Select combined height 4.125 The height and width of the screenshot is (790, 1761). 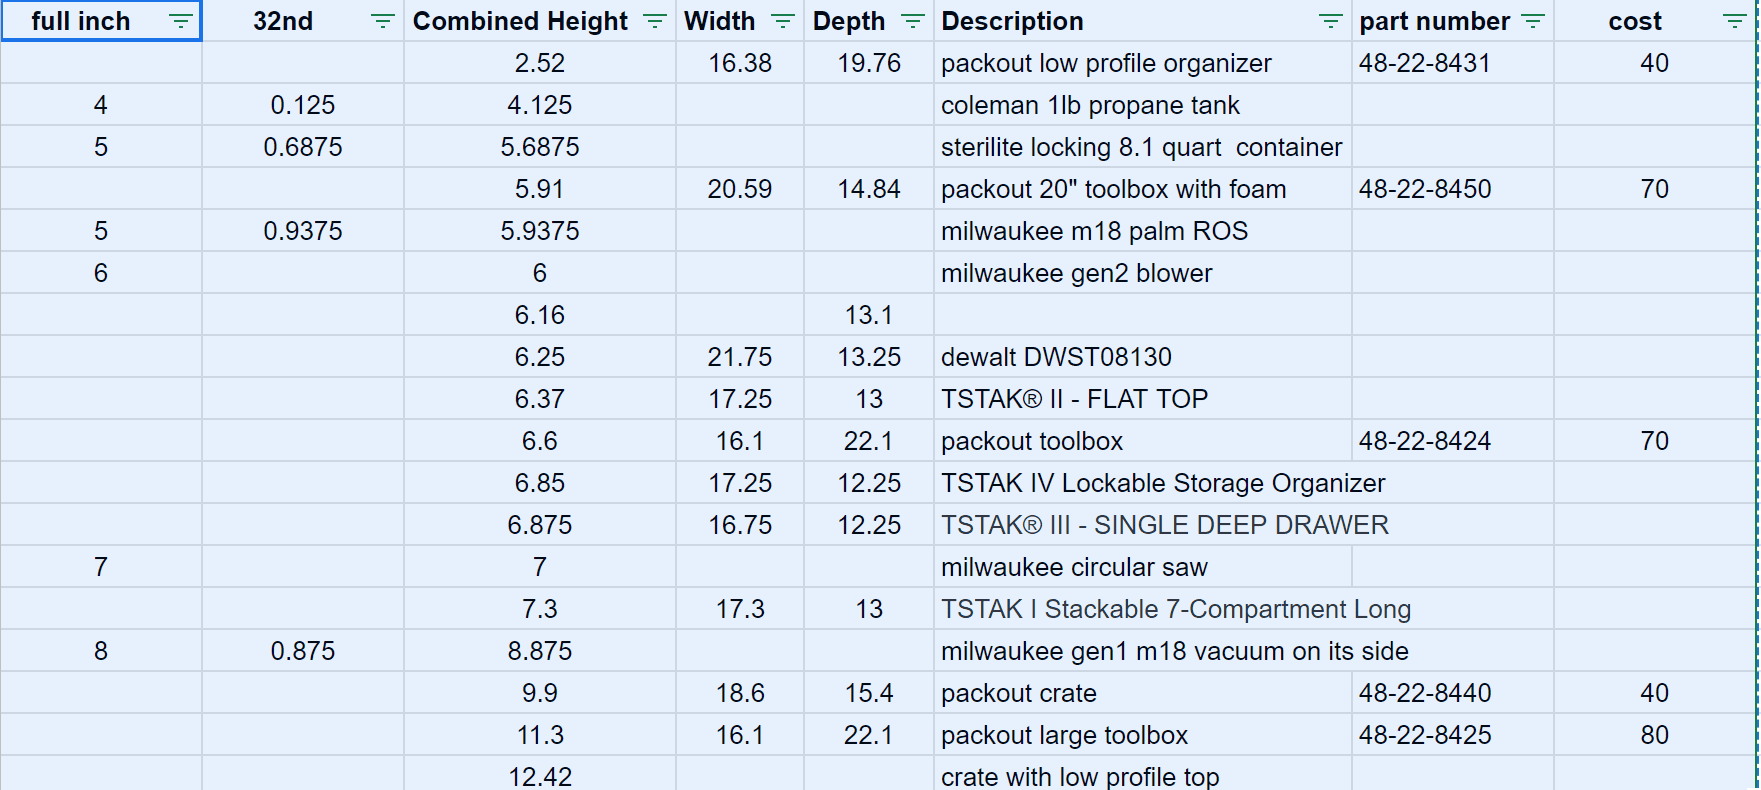click(x=540, y=105)
